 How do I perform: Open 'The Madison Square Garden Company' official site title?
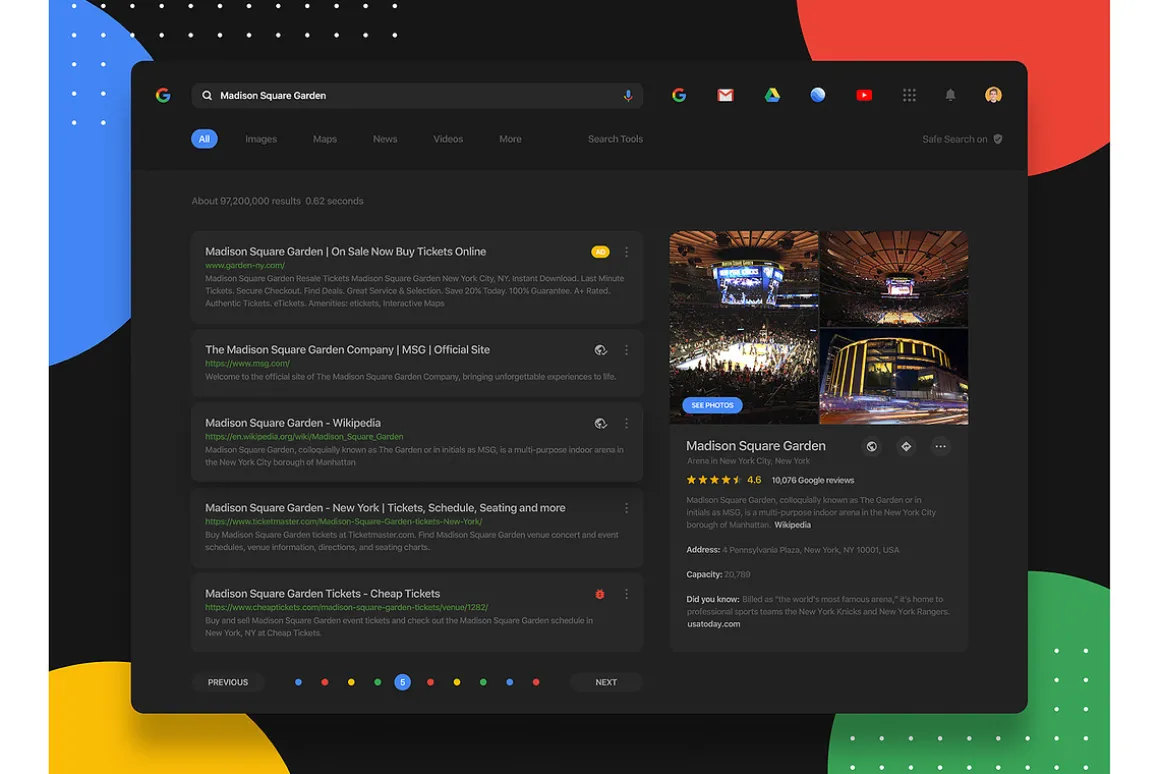(x=347, y=350)
